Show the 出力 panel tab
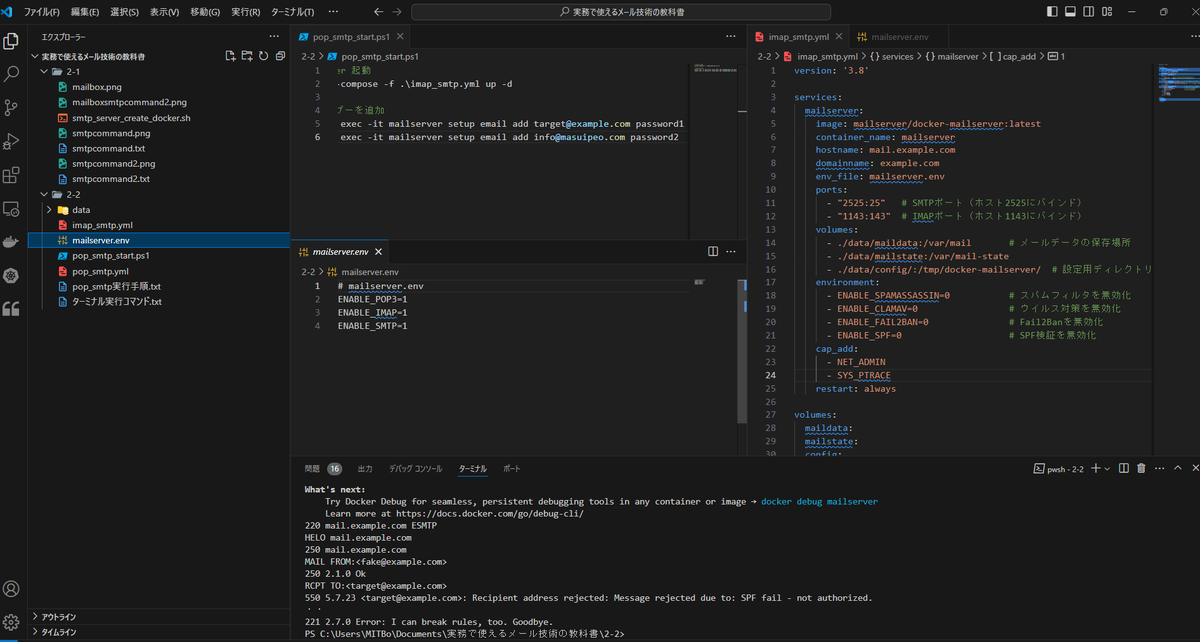Image resolution: width=1200 pixels, height=642 pixels. 365,468
